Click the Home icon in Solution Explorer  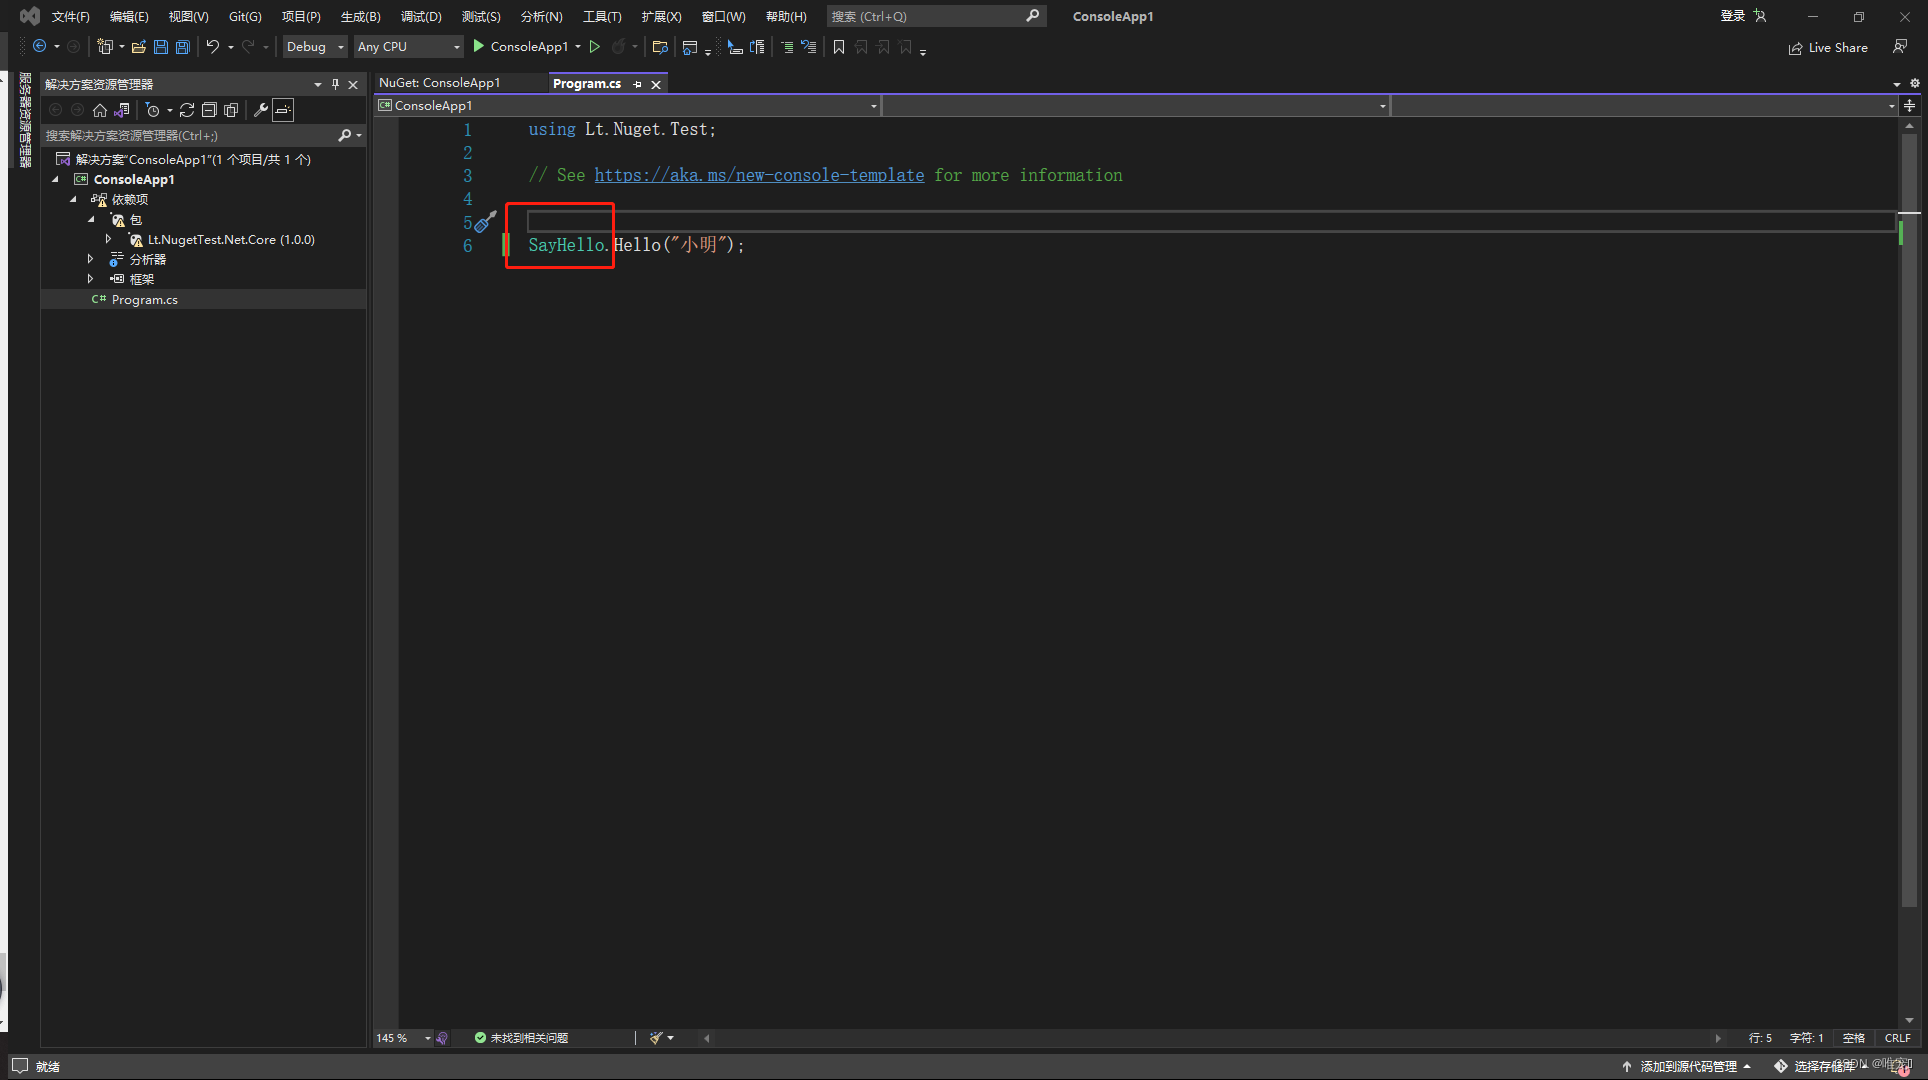(x=100, y=110)
